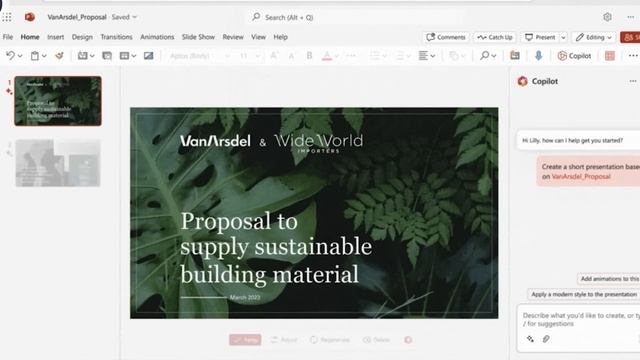Open title bar ellipsis menu
The image size is (640, 360).
pos(631,17)
